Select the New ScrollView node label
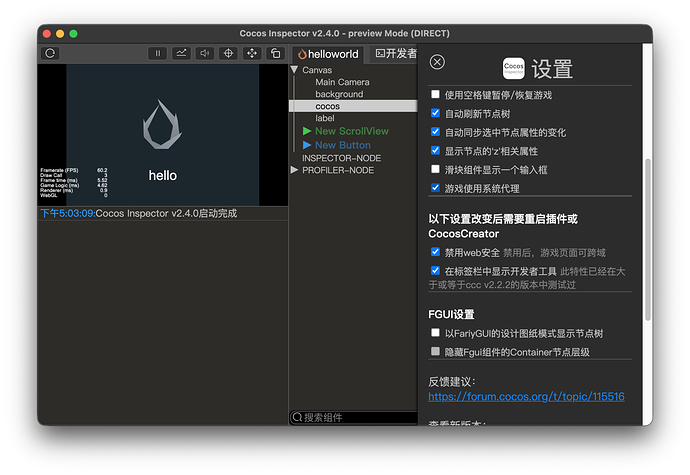This screenshot has width=690, height=475. pos(352,131)
